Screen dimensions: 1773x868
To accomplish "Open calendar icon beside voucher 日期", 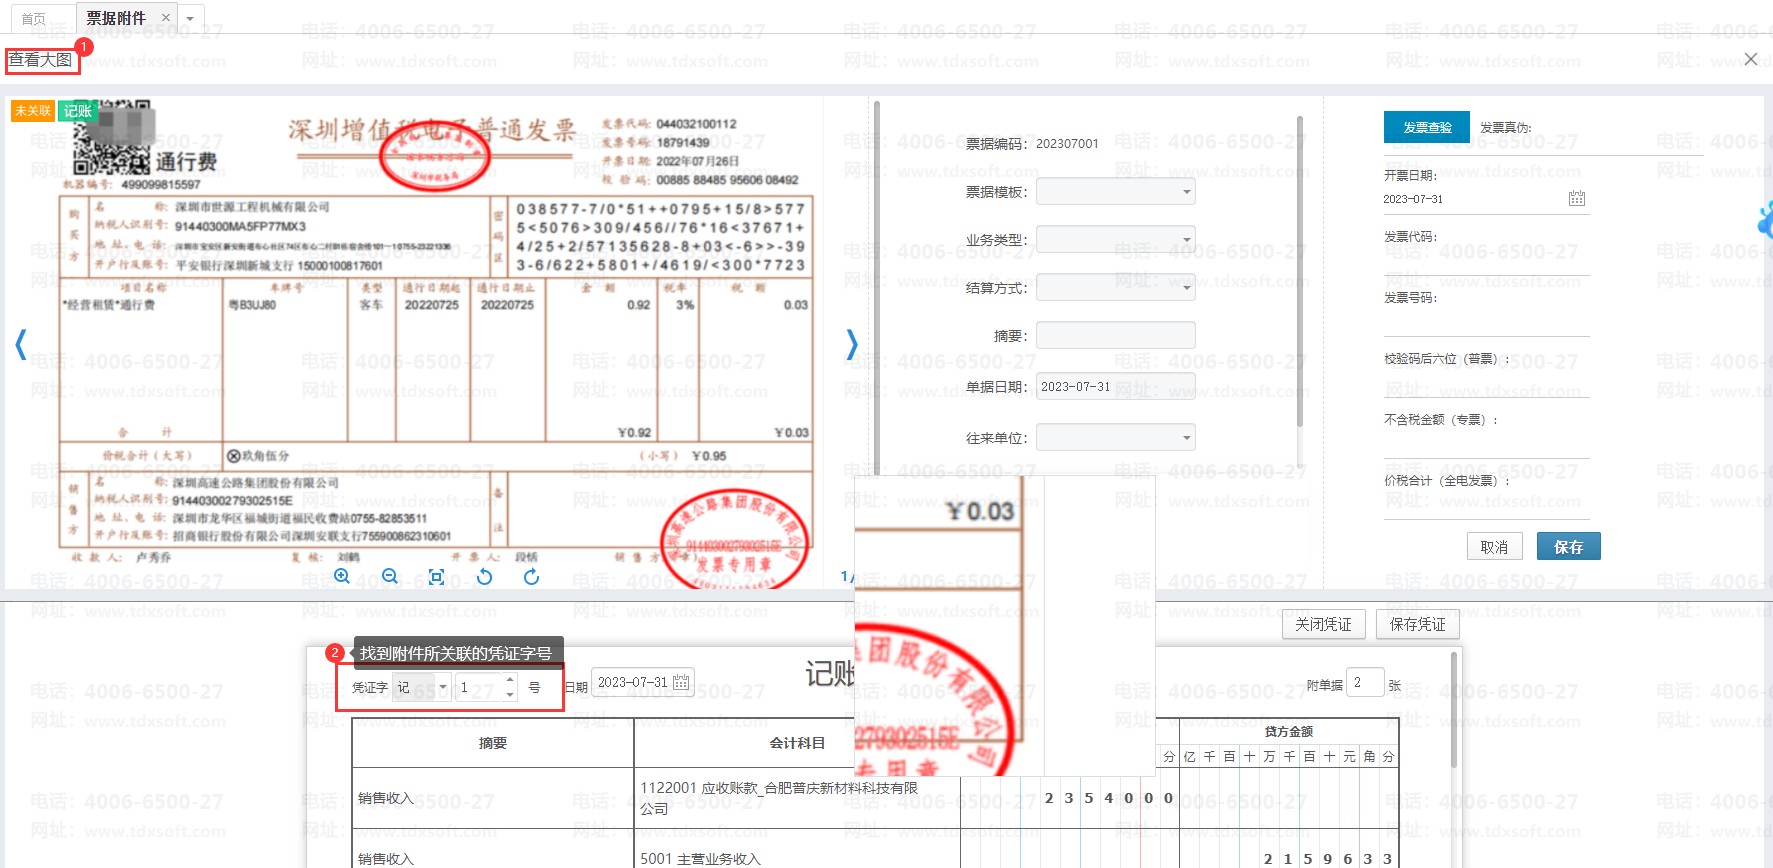I will [x=681, y=682].
